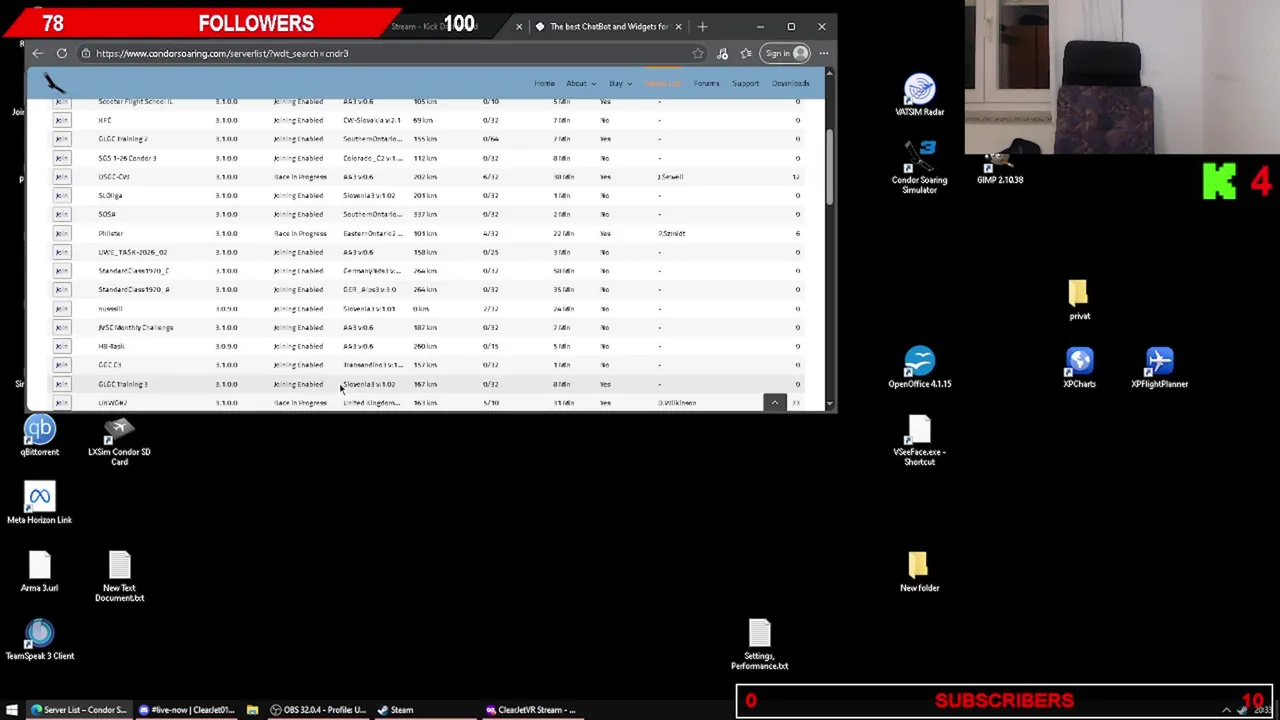1280x720 pixels.
Task: Open Meta Horizon Link desktop icon
Action: (x=40, y=504)
